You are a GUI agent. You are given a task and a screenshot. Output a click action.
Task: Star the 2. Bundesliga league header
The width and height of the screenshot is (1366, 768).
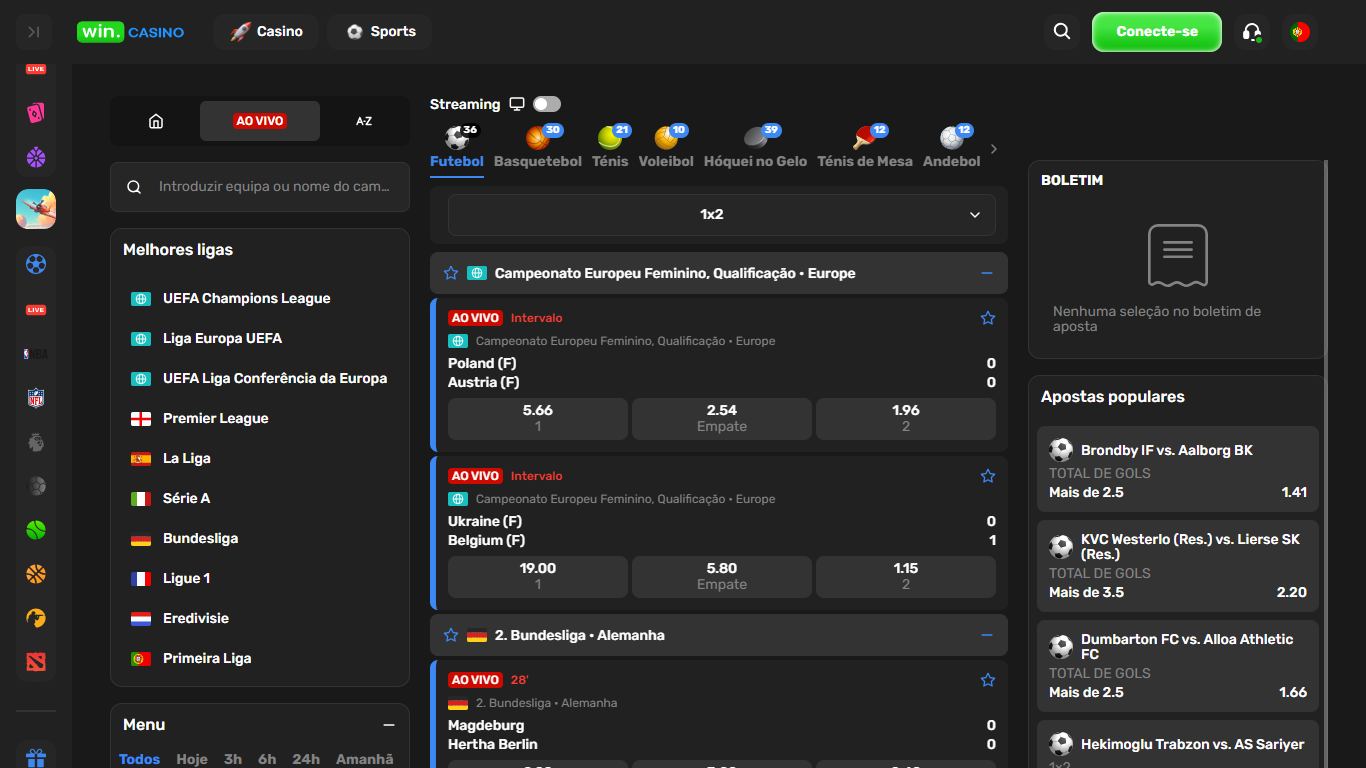pos(451,635)
